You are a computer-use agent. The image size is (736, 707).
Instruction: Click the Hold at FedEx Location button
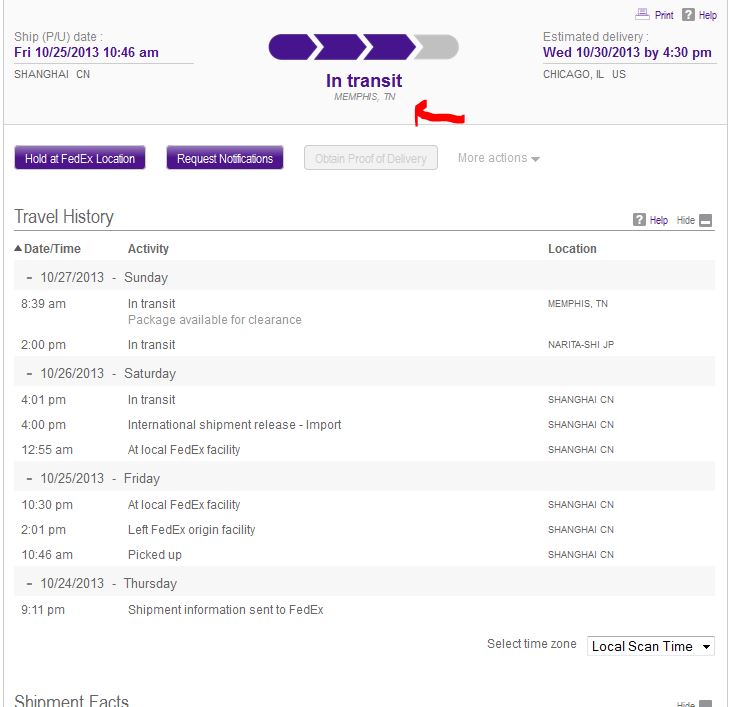[x=80, y=158]
